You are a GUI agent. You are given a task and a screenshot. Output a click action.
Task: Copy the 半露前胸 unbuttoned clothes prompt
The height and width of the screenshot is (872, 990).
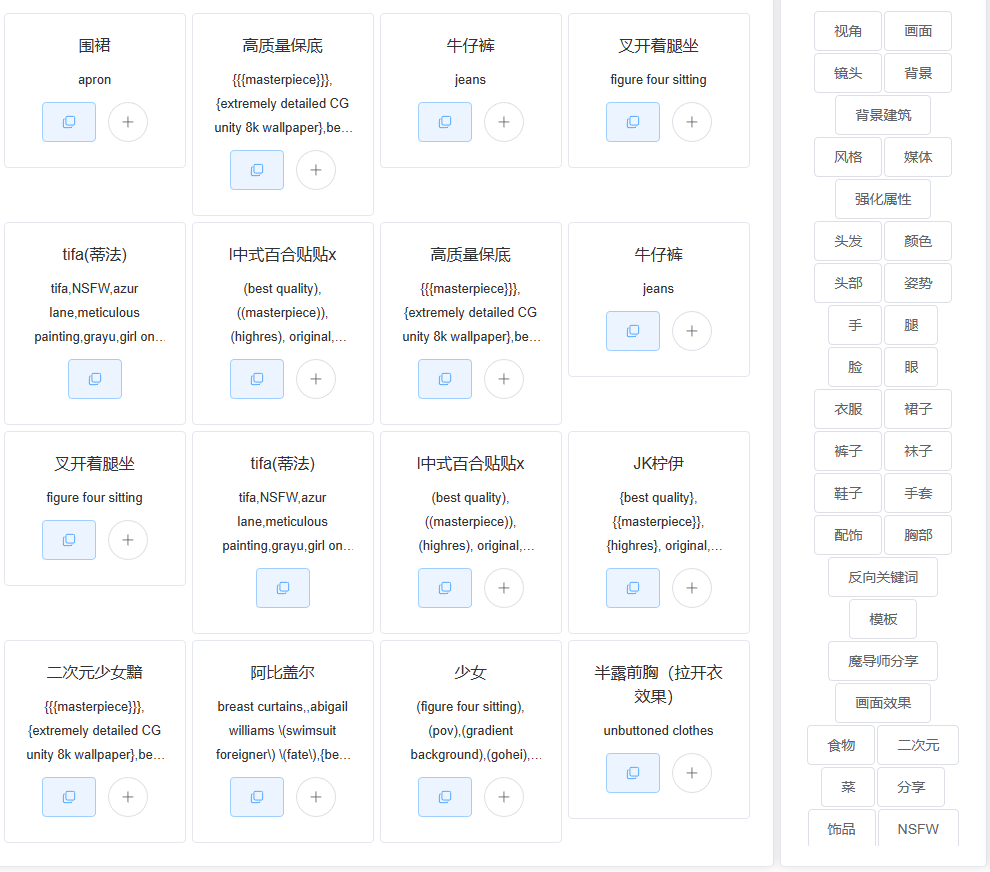tap(633, 772)
